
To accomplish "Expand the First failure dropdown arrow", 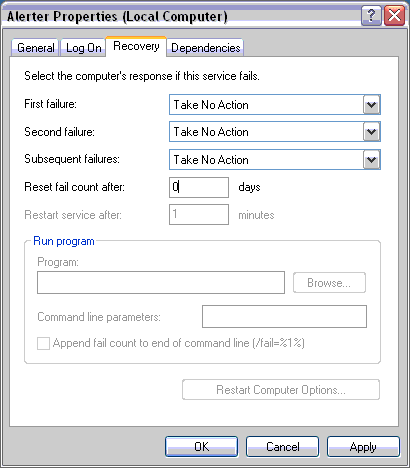I will click(x=371, y=105).
